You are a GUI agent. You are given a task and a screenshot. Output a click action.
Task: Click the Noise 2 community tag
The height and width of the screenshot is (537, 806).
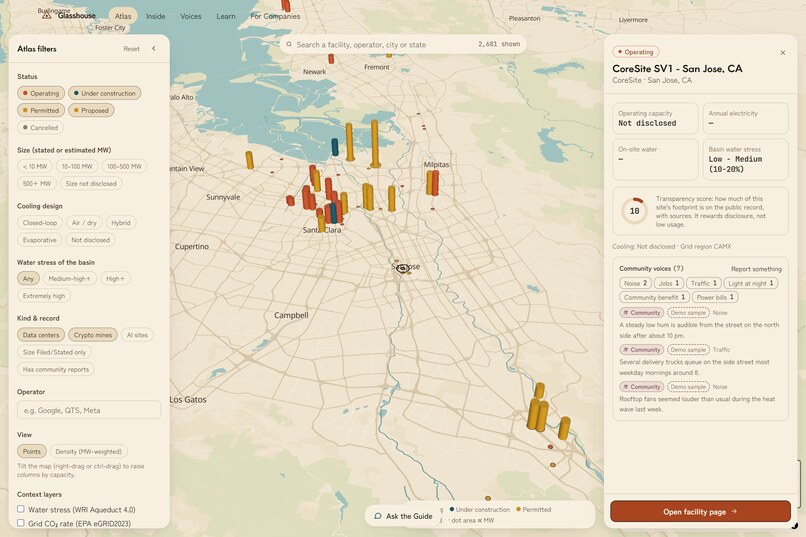(x=635, y=283)
